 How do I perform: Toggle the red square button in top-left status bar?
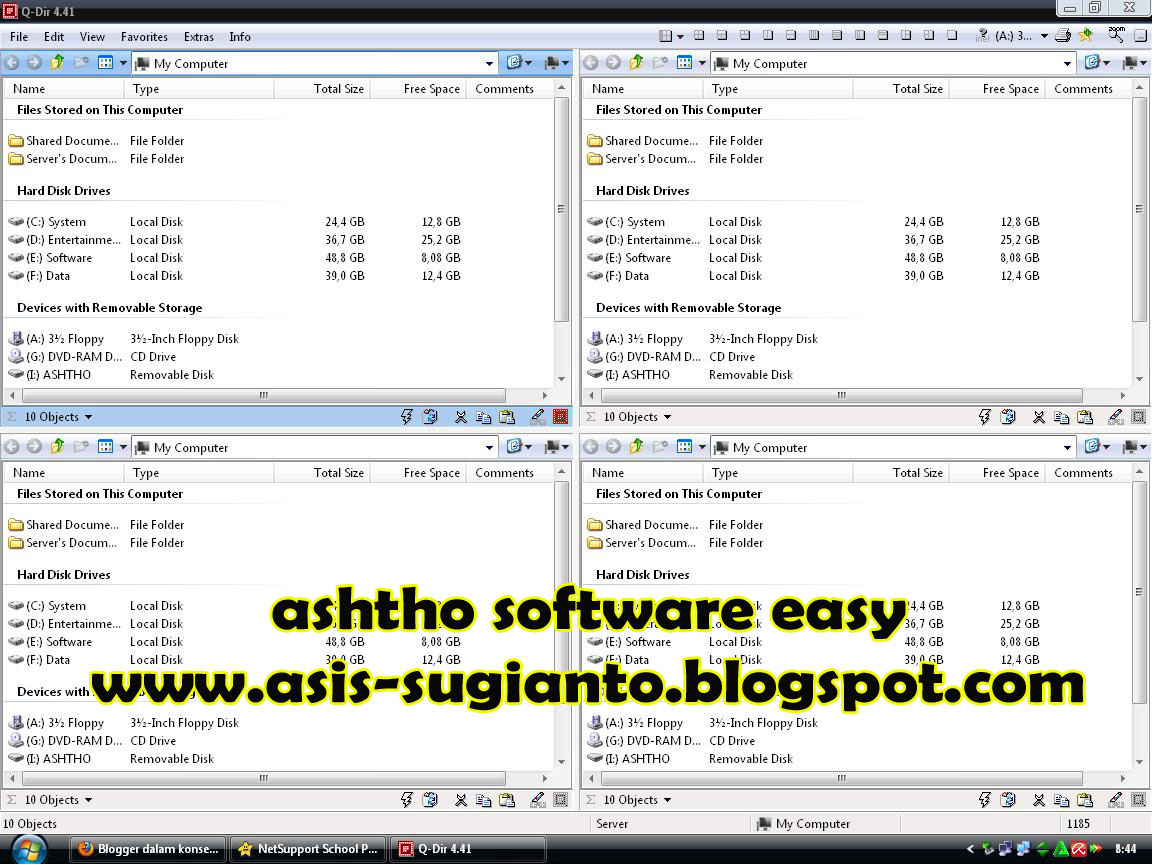(561, 417)
